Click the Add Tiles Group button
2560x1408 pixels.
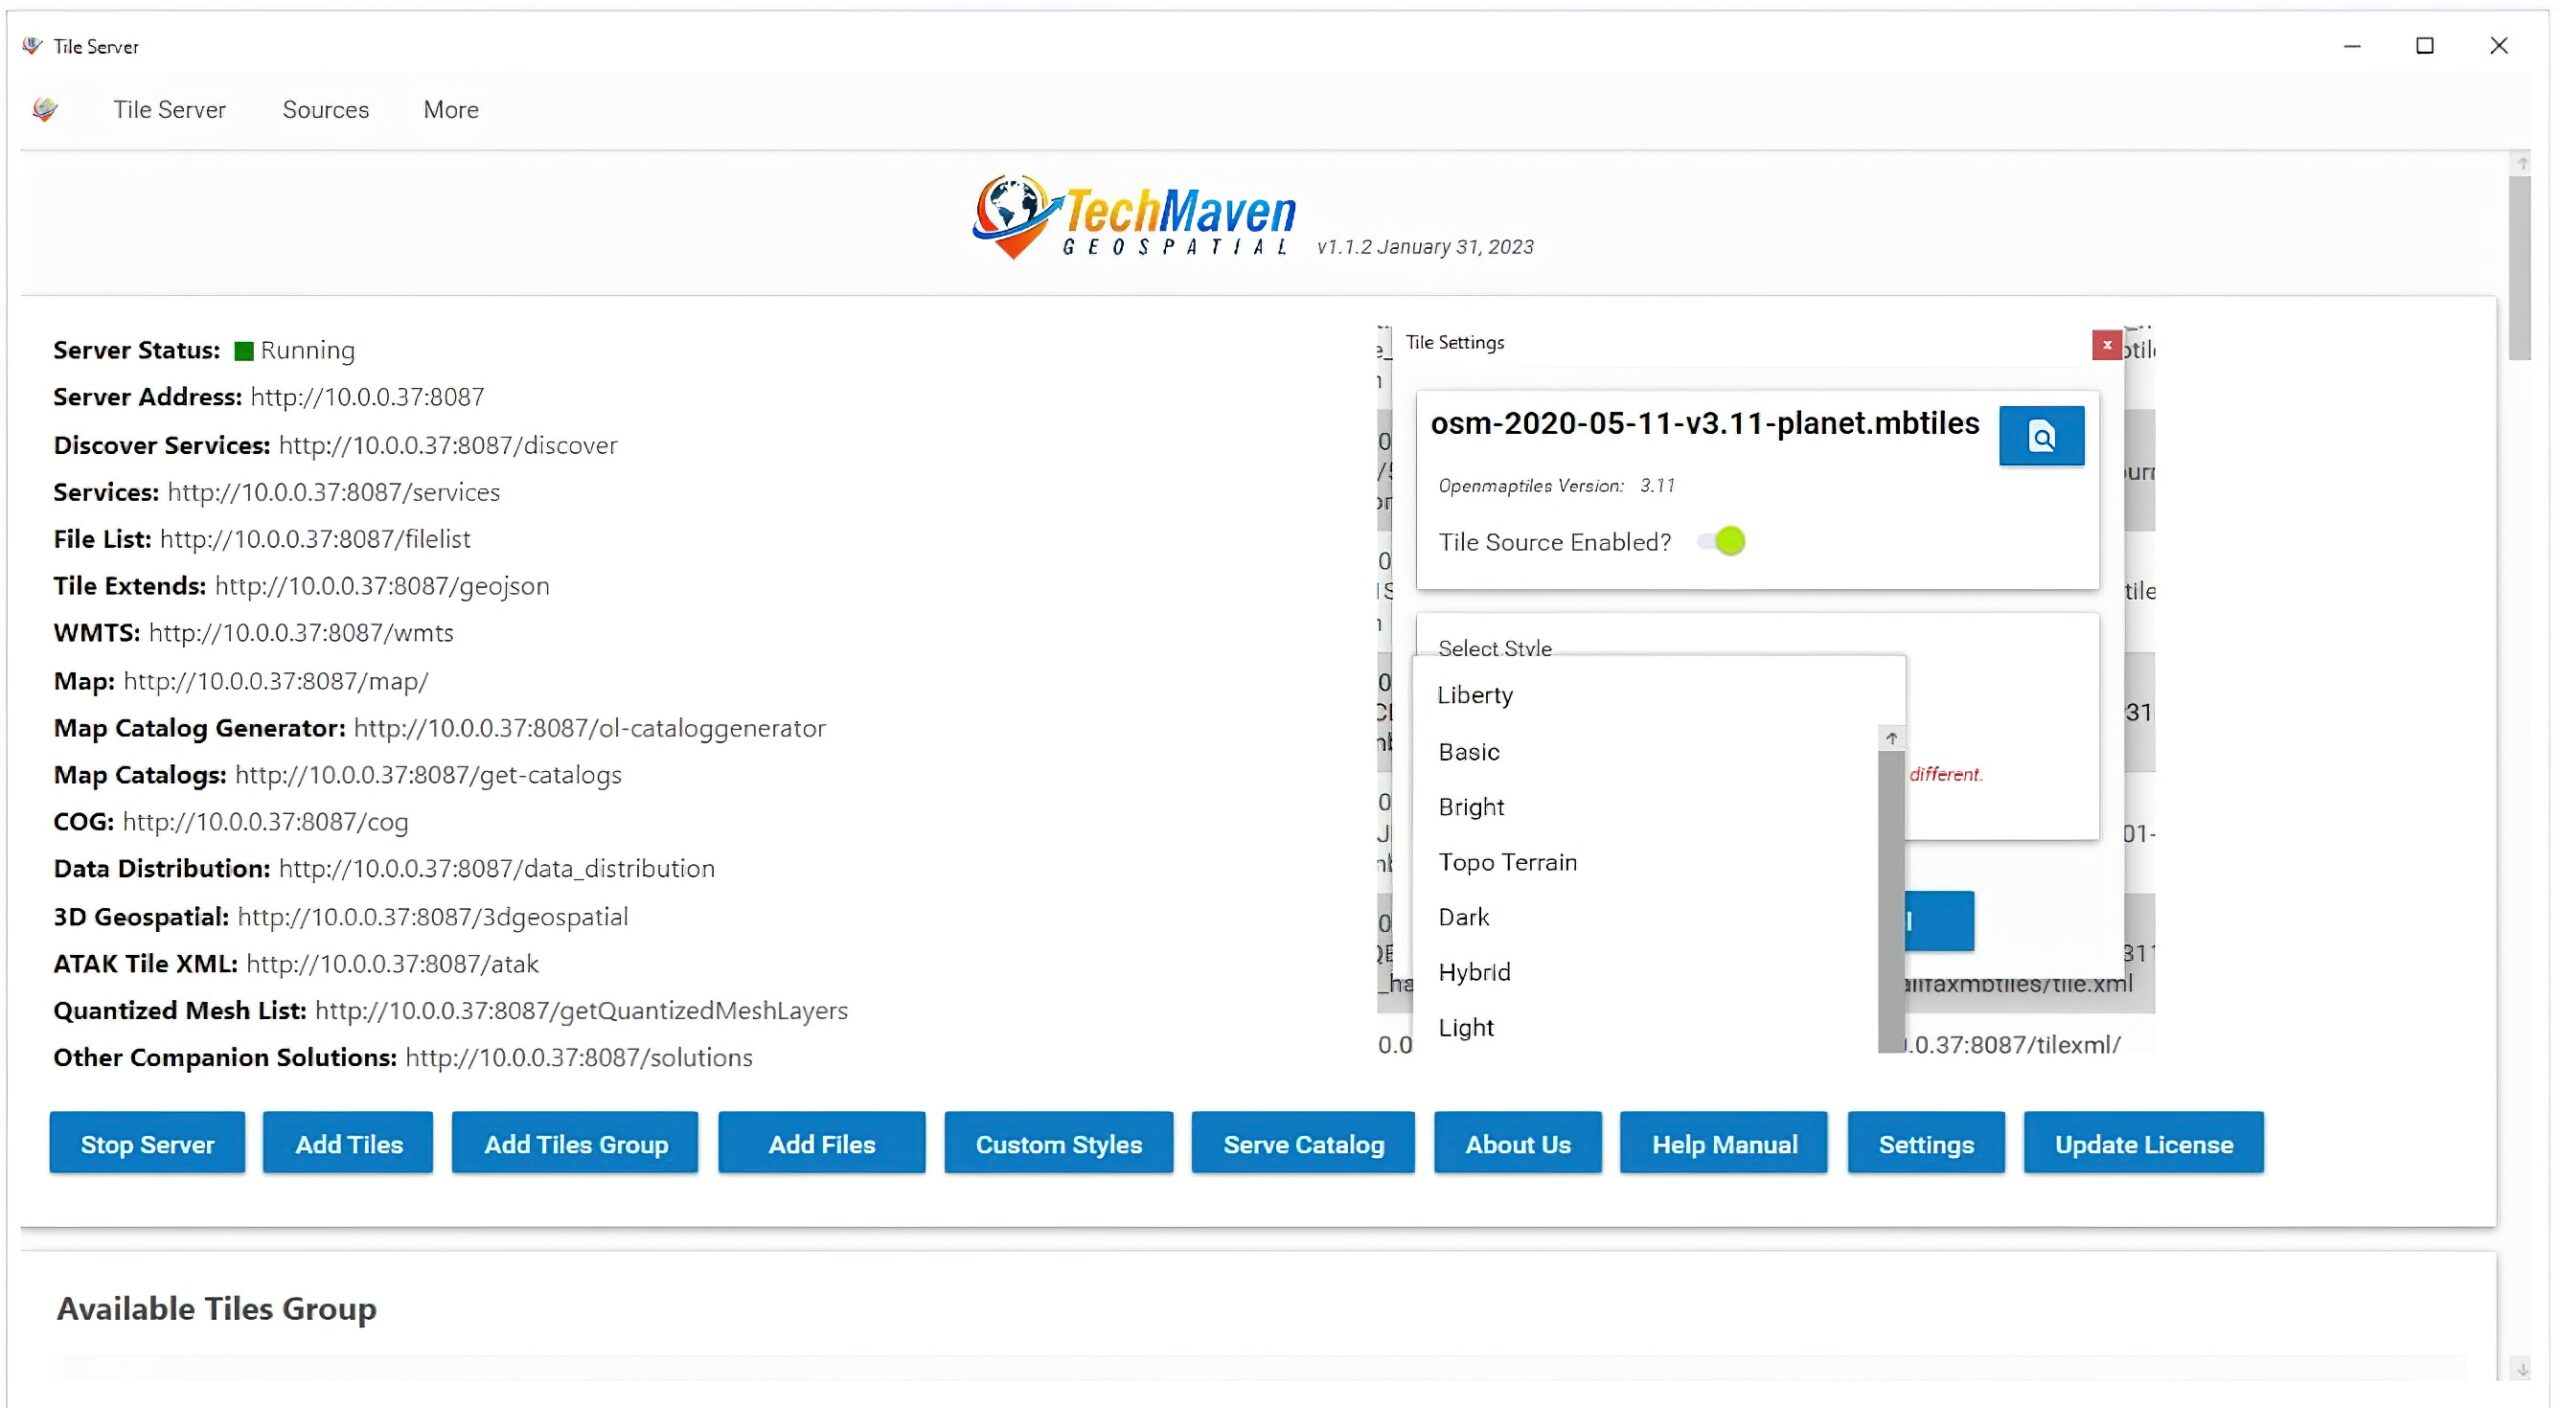coord(575,1143)
